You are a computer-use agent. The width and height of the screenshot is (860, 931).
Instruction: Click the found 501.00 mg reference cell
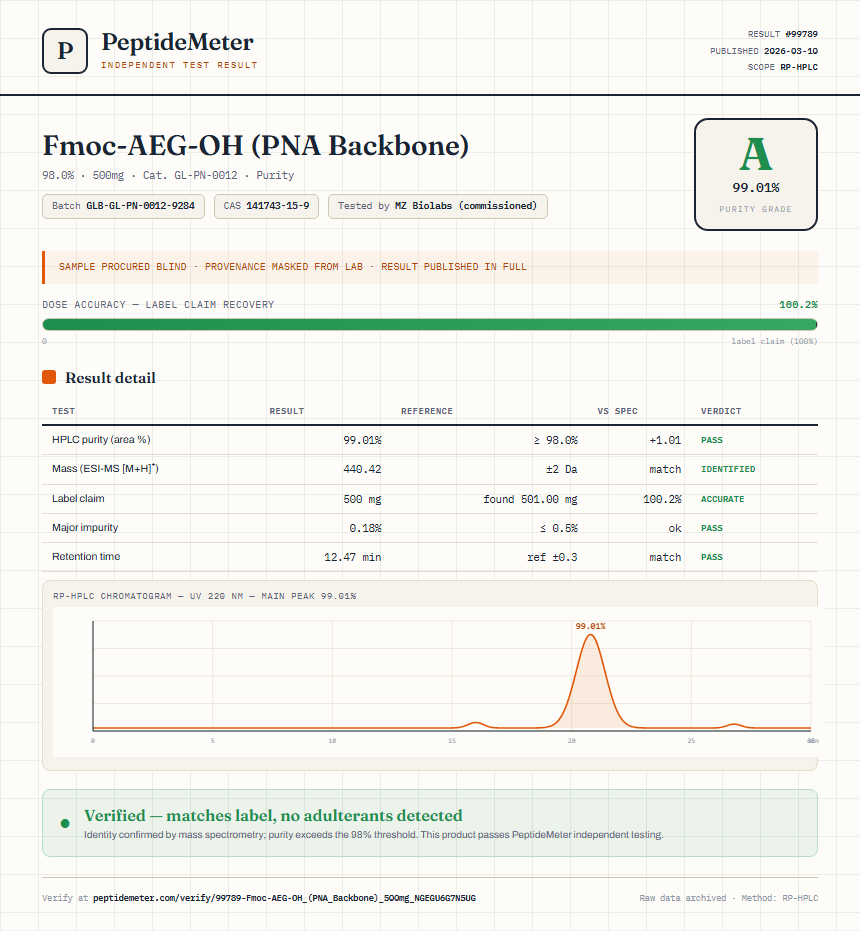coord(530,499)
